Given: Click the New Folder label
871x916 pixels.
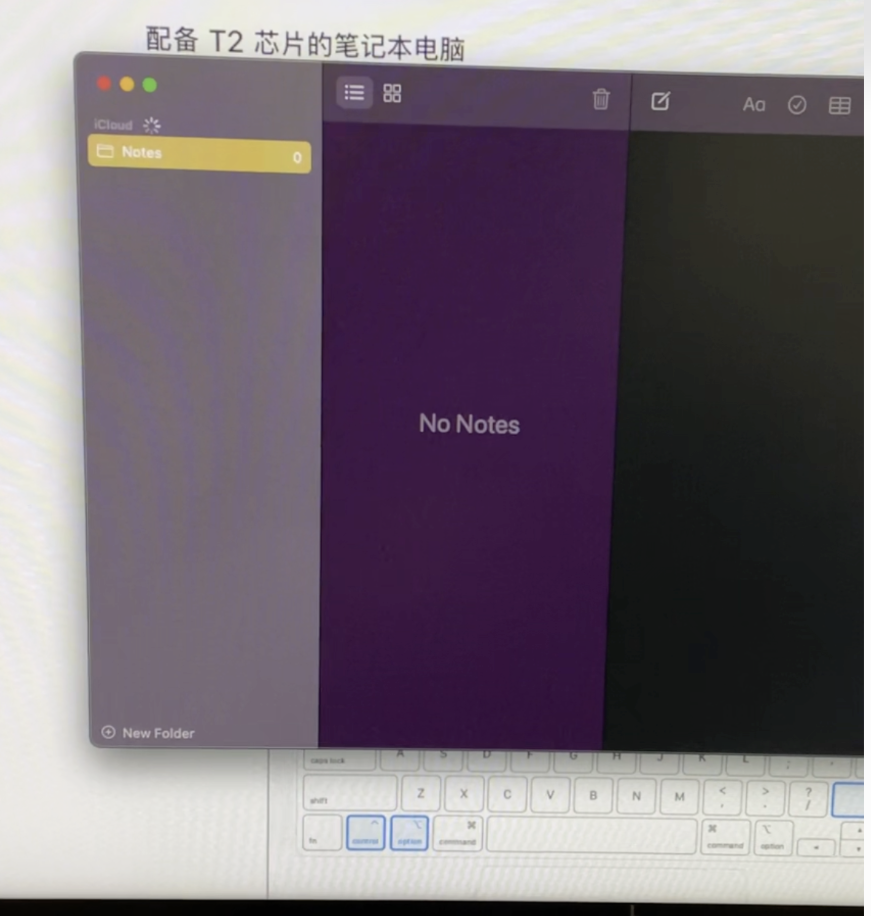Looking at the screenshot, I should [x=158, y=733].
